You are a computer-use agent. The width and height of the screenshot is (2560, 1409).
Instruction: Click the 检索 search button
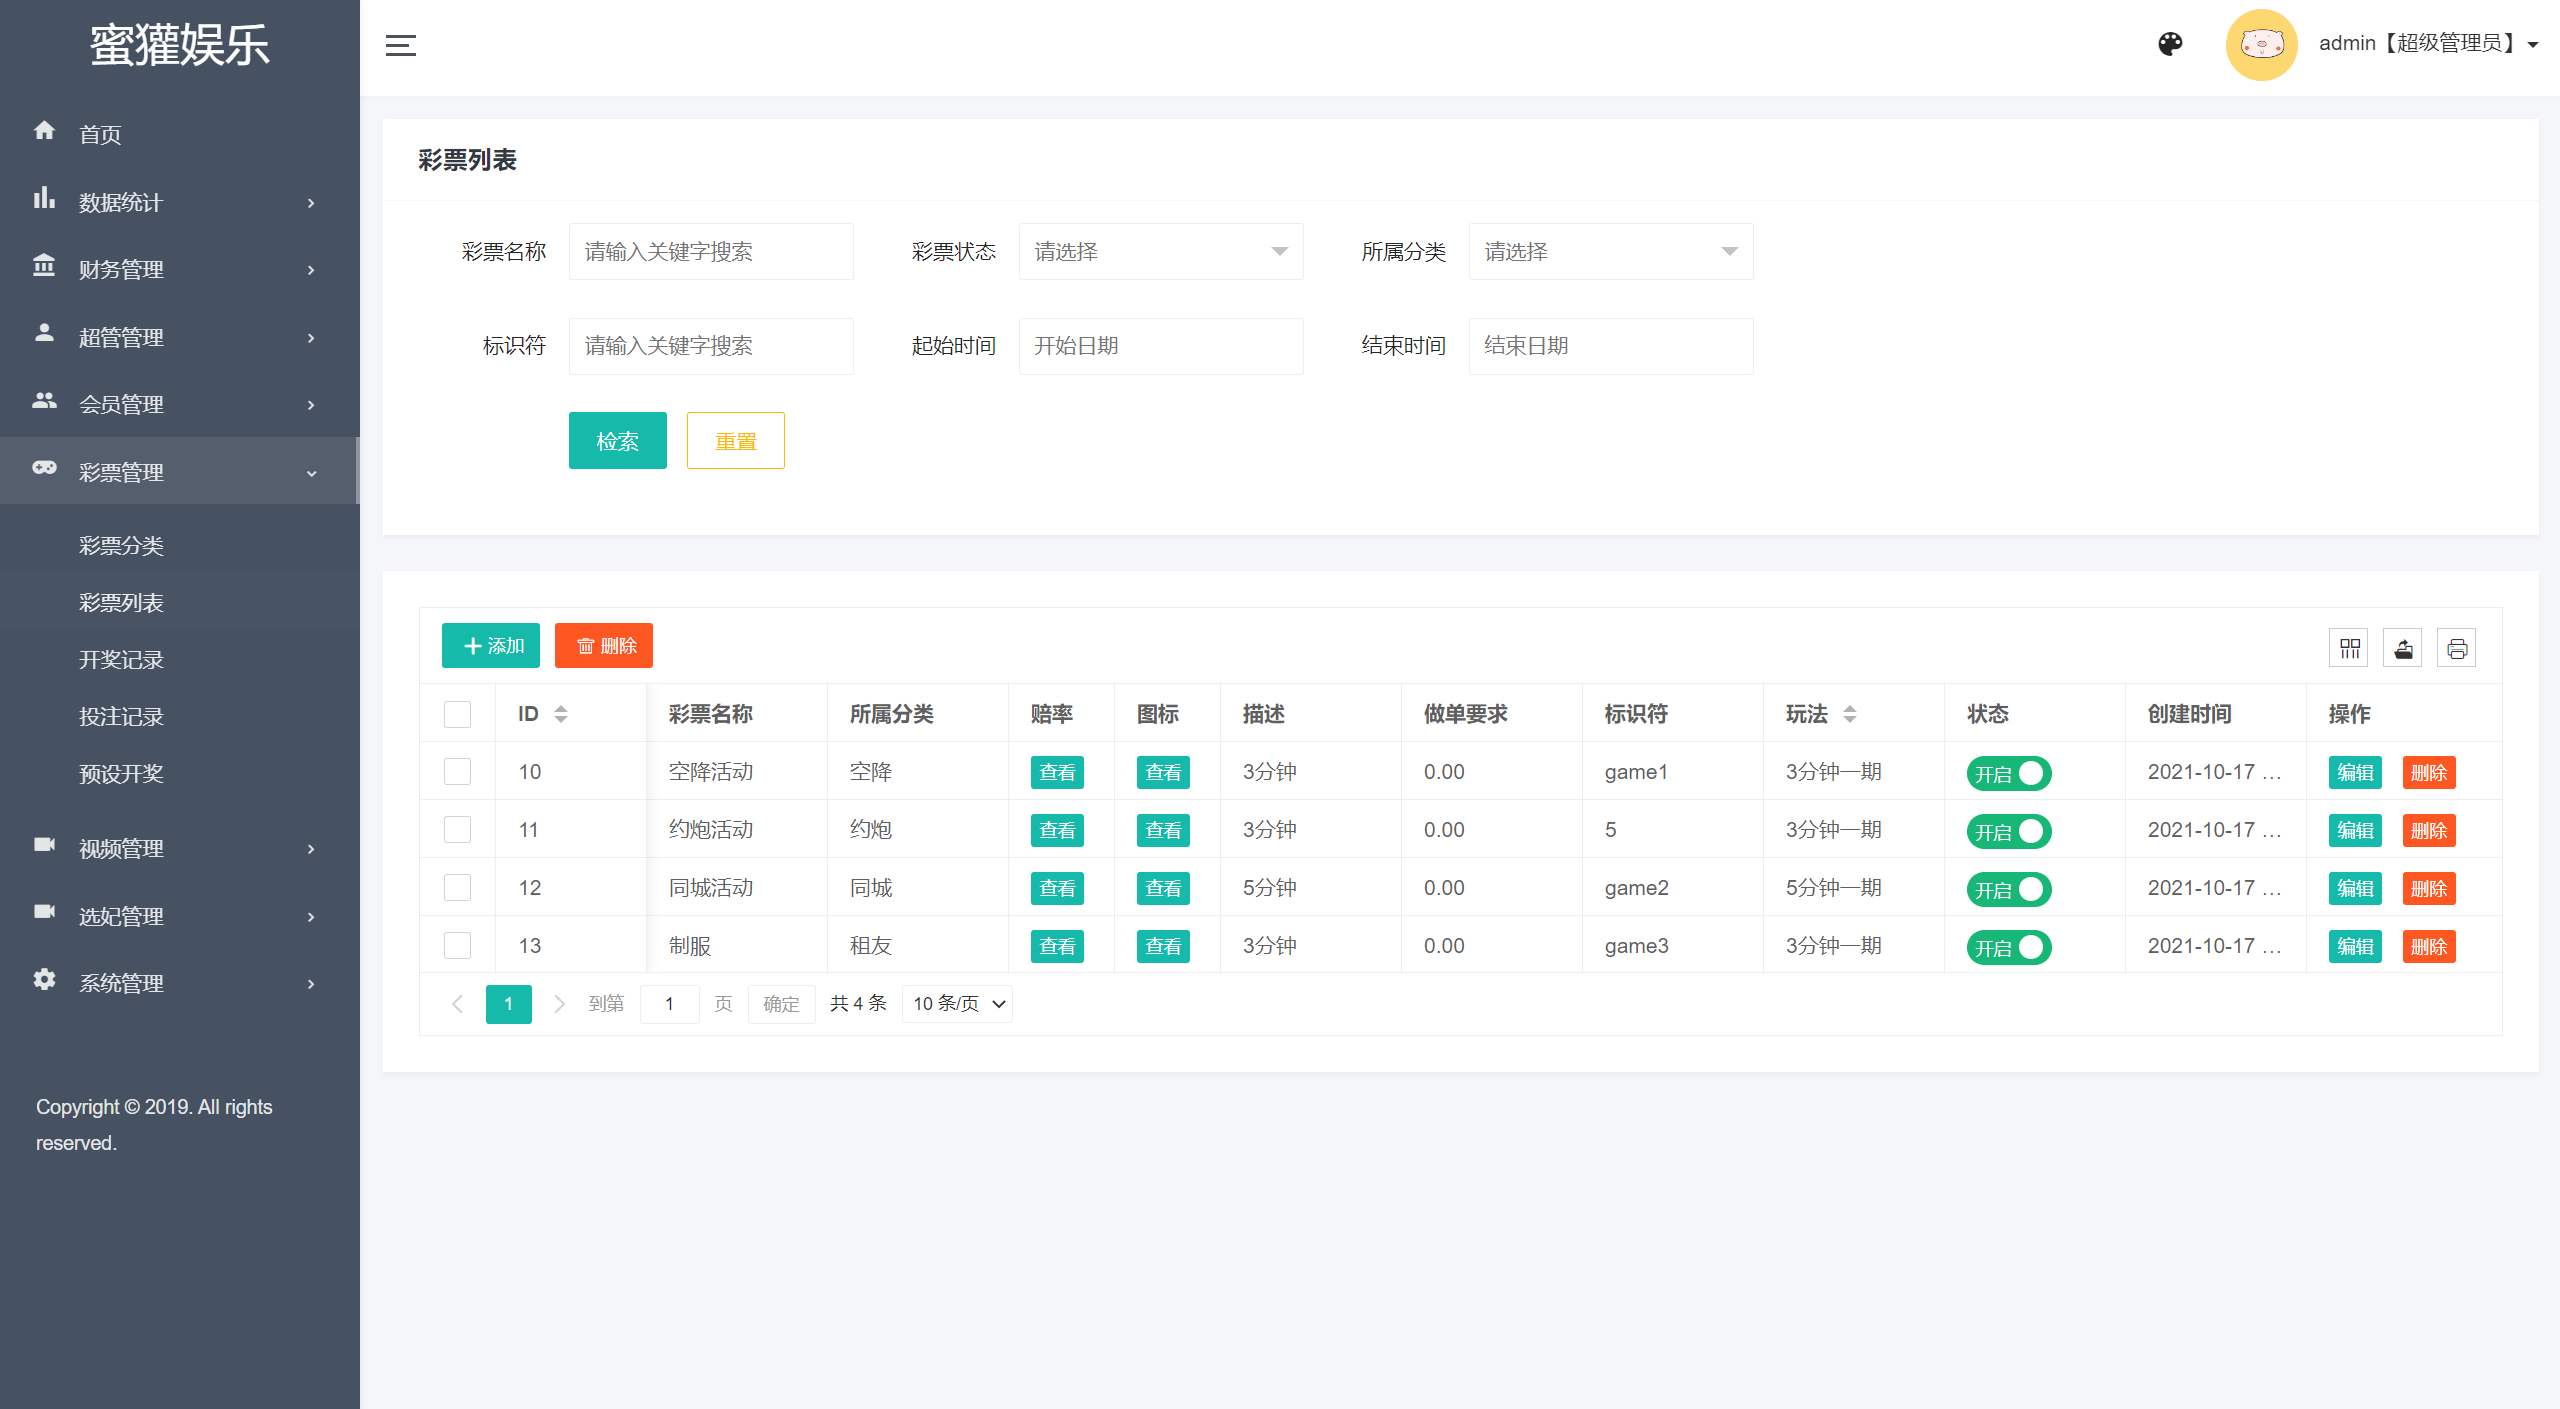coord(617,441)
